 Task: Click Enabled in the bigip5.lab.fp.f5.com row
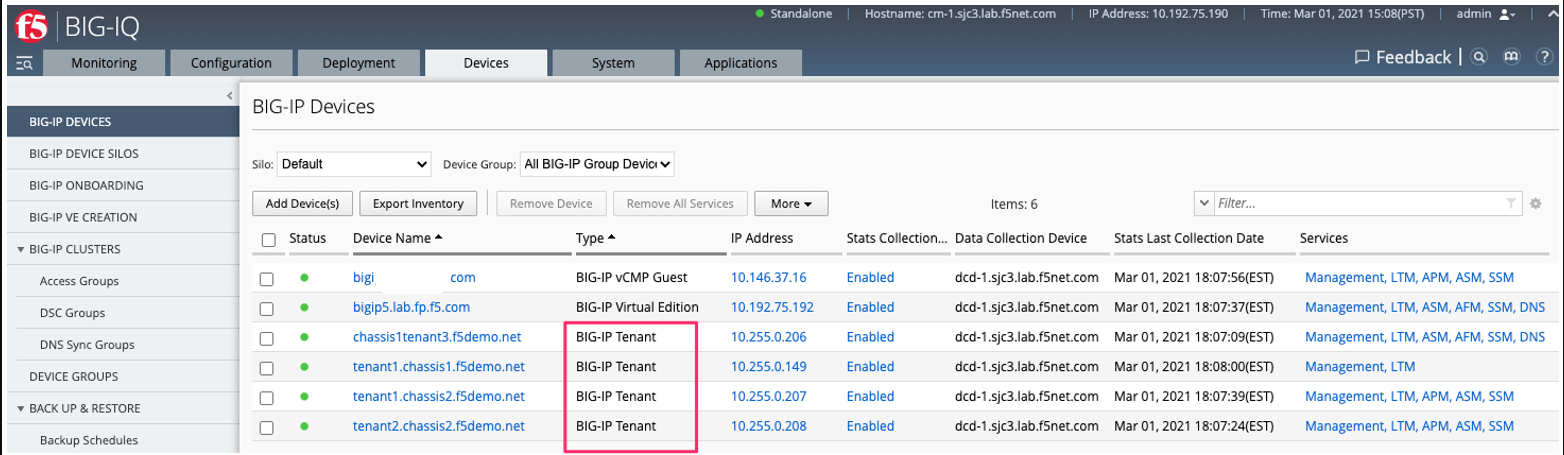871,307
